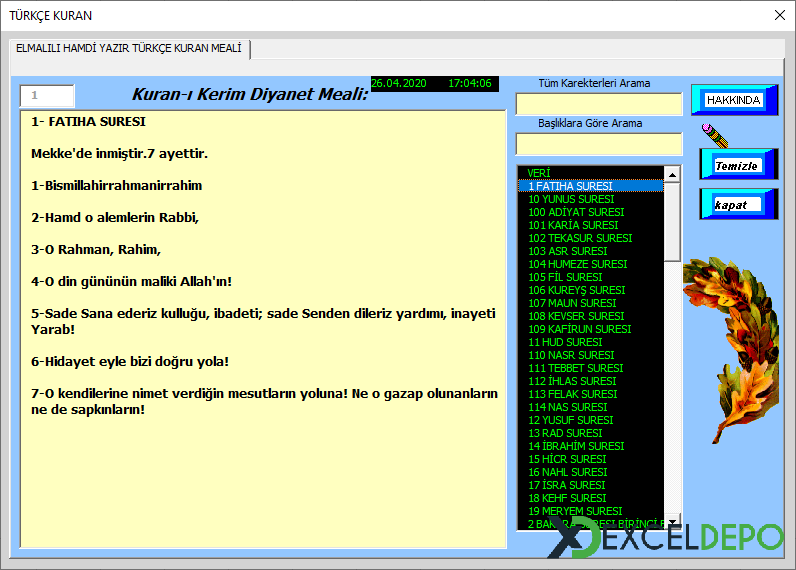Click the Kuran-ı Kerim Diyanet Meali: title
This screenshot has height=570, width=796.
click(x=250, y=94)
